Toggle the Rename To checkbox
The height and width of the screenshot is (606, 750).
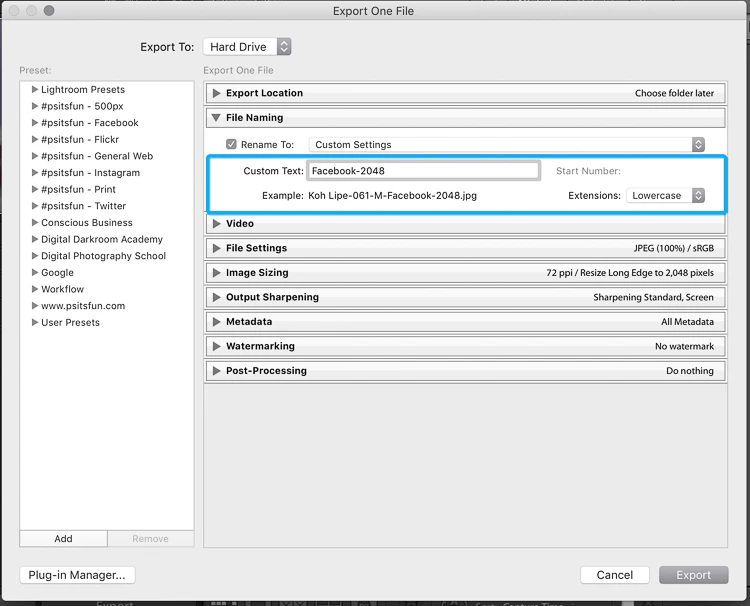pyautogui.click(x=231, y=144)
